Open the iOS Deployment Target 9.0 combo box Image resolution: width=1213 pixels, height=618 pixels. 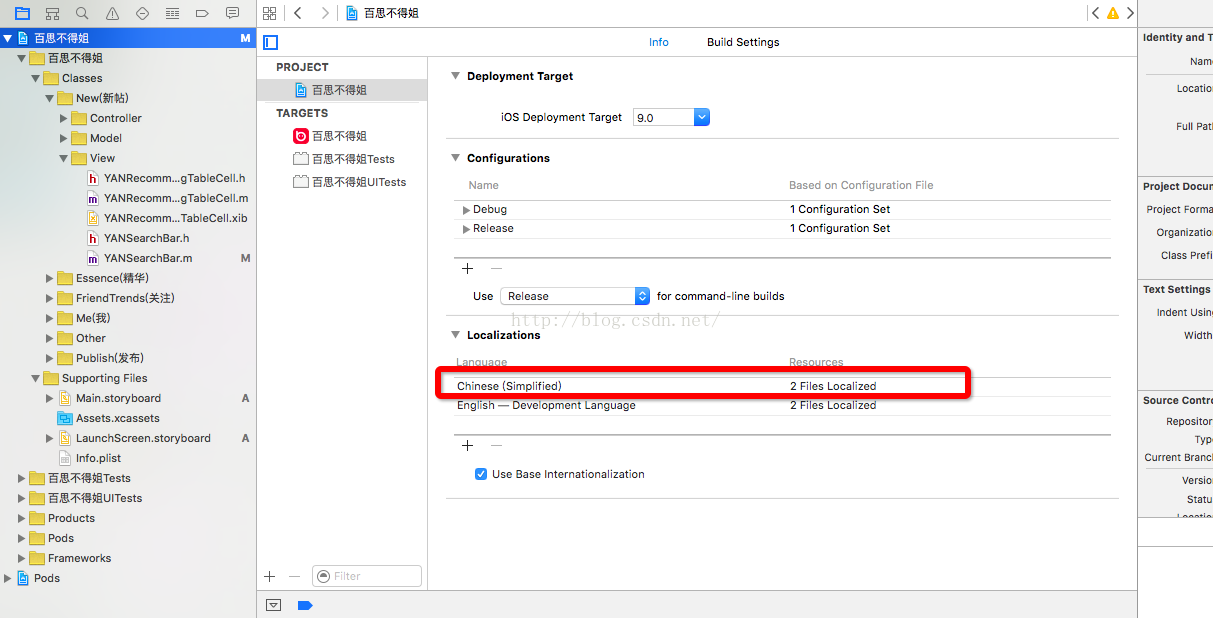point(672,117)
